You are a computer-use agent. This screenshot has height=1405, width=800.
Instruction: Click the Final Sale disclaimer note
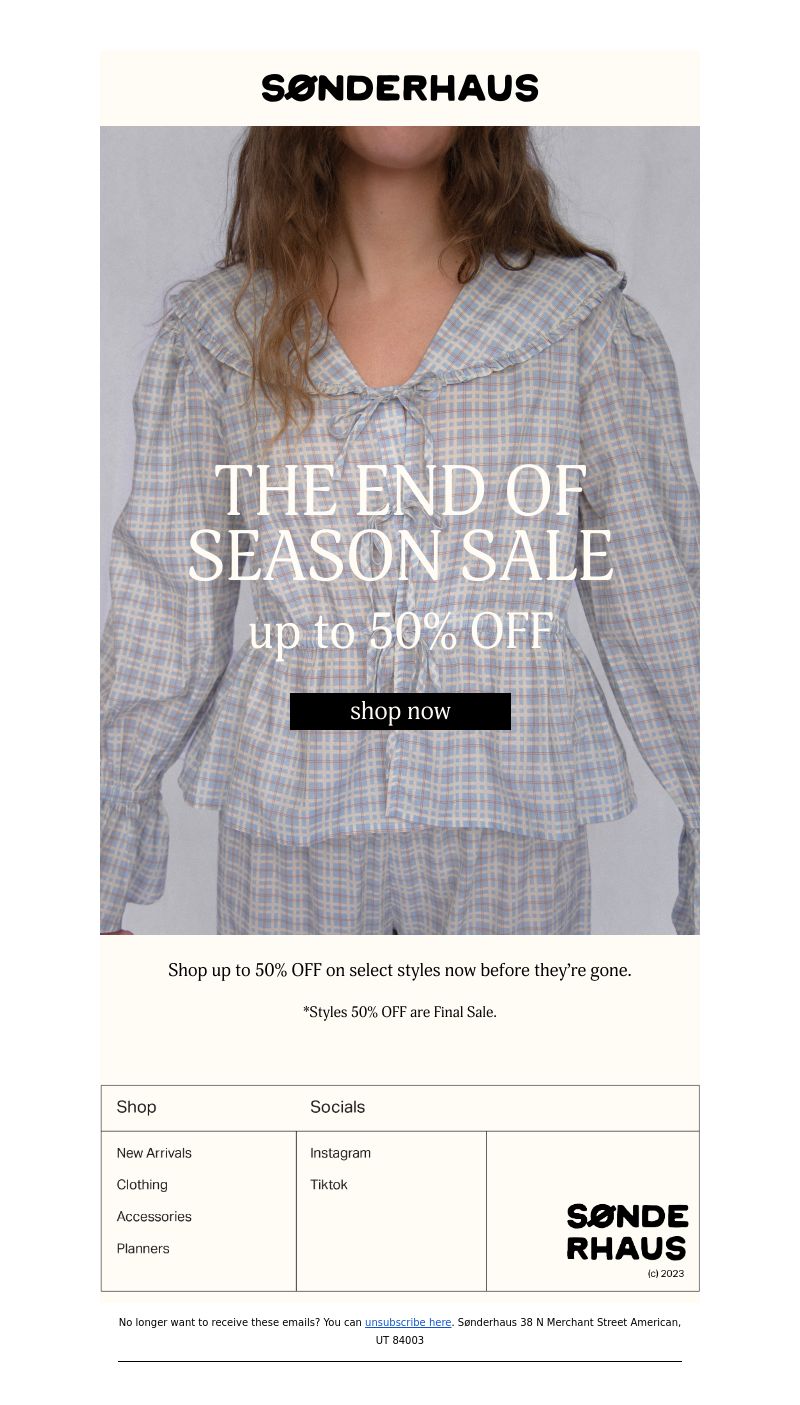click(400, 1012)
